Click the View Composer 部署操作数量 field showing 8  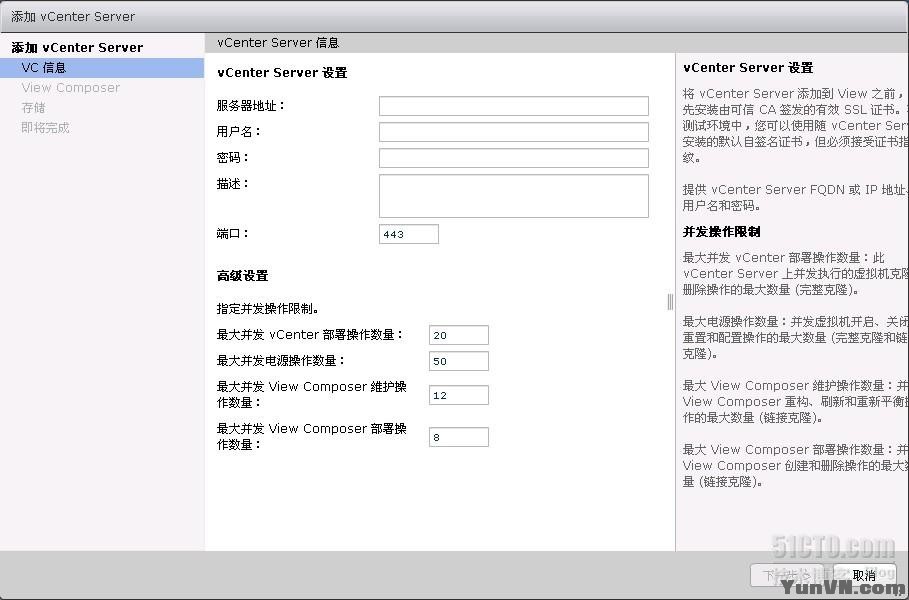[459, 437]
